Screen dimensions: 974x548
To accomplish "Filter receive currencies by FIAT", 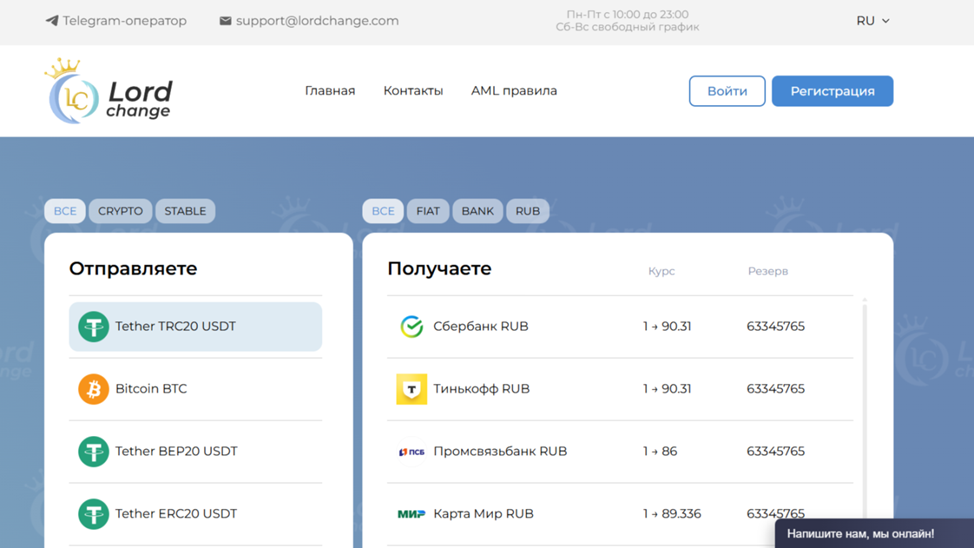I will click(428, 211).
